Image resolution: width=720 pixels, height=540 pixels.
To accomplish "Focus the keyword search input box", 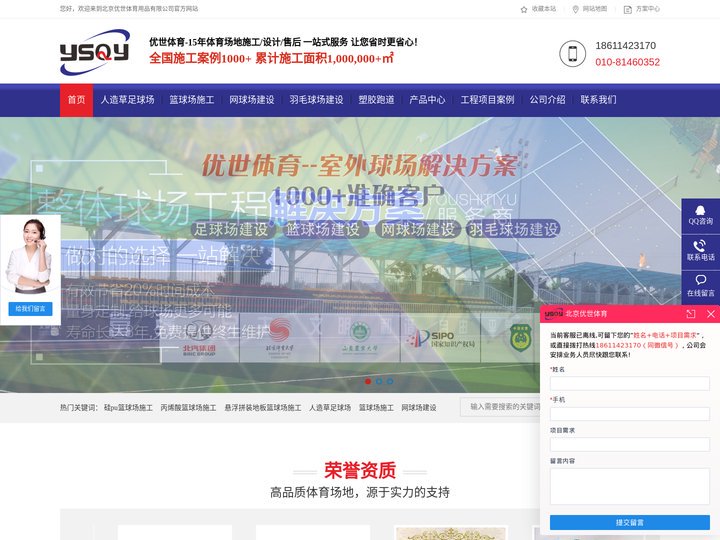I will pyautogui.click(x=501, y=407).
